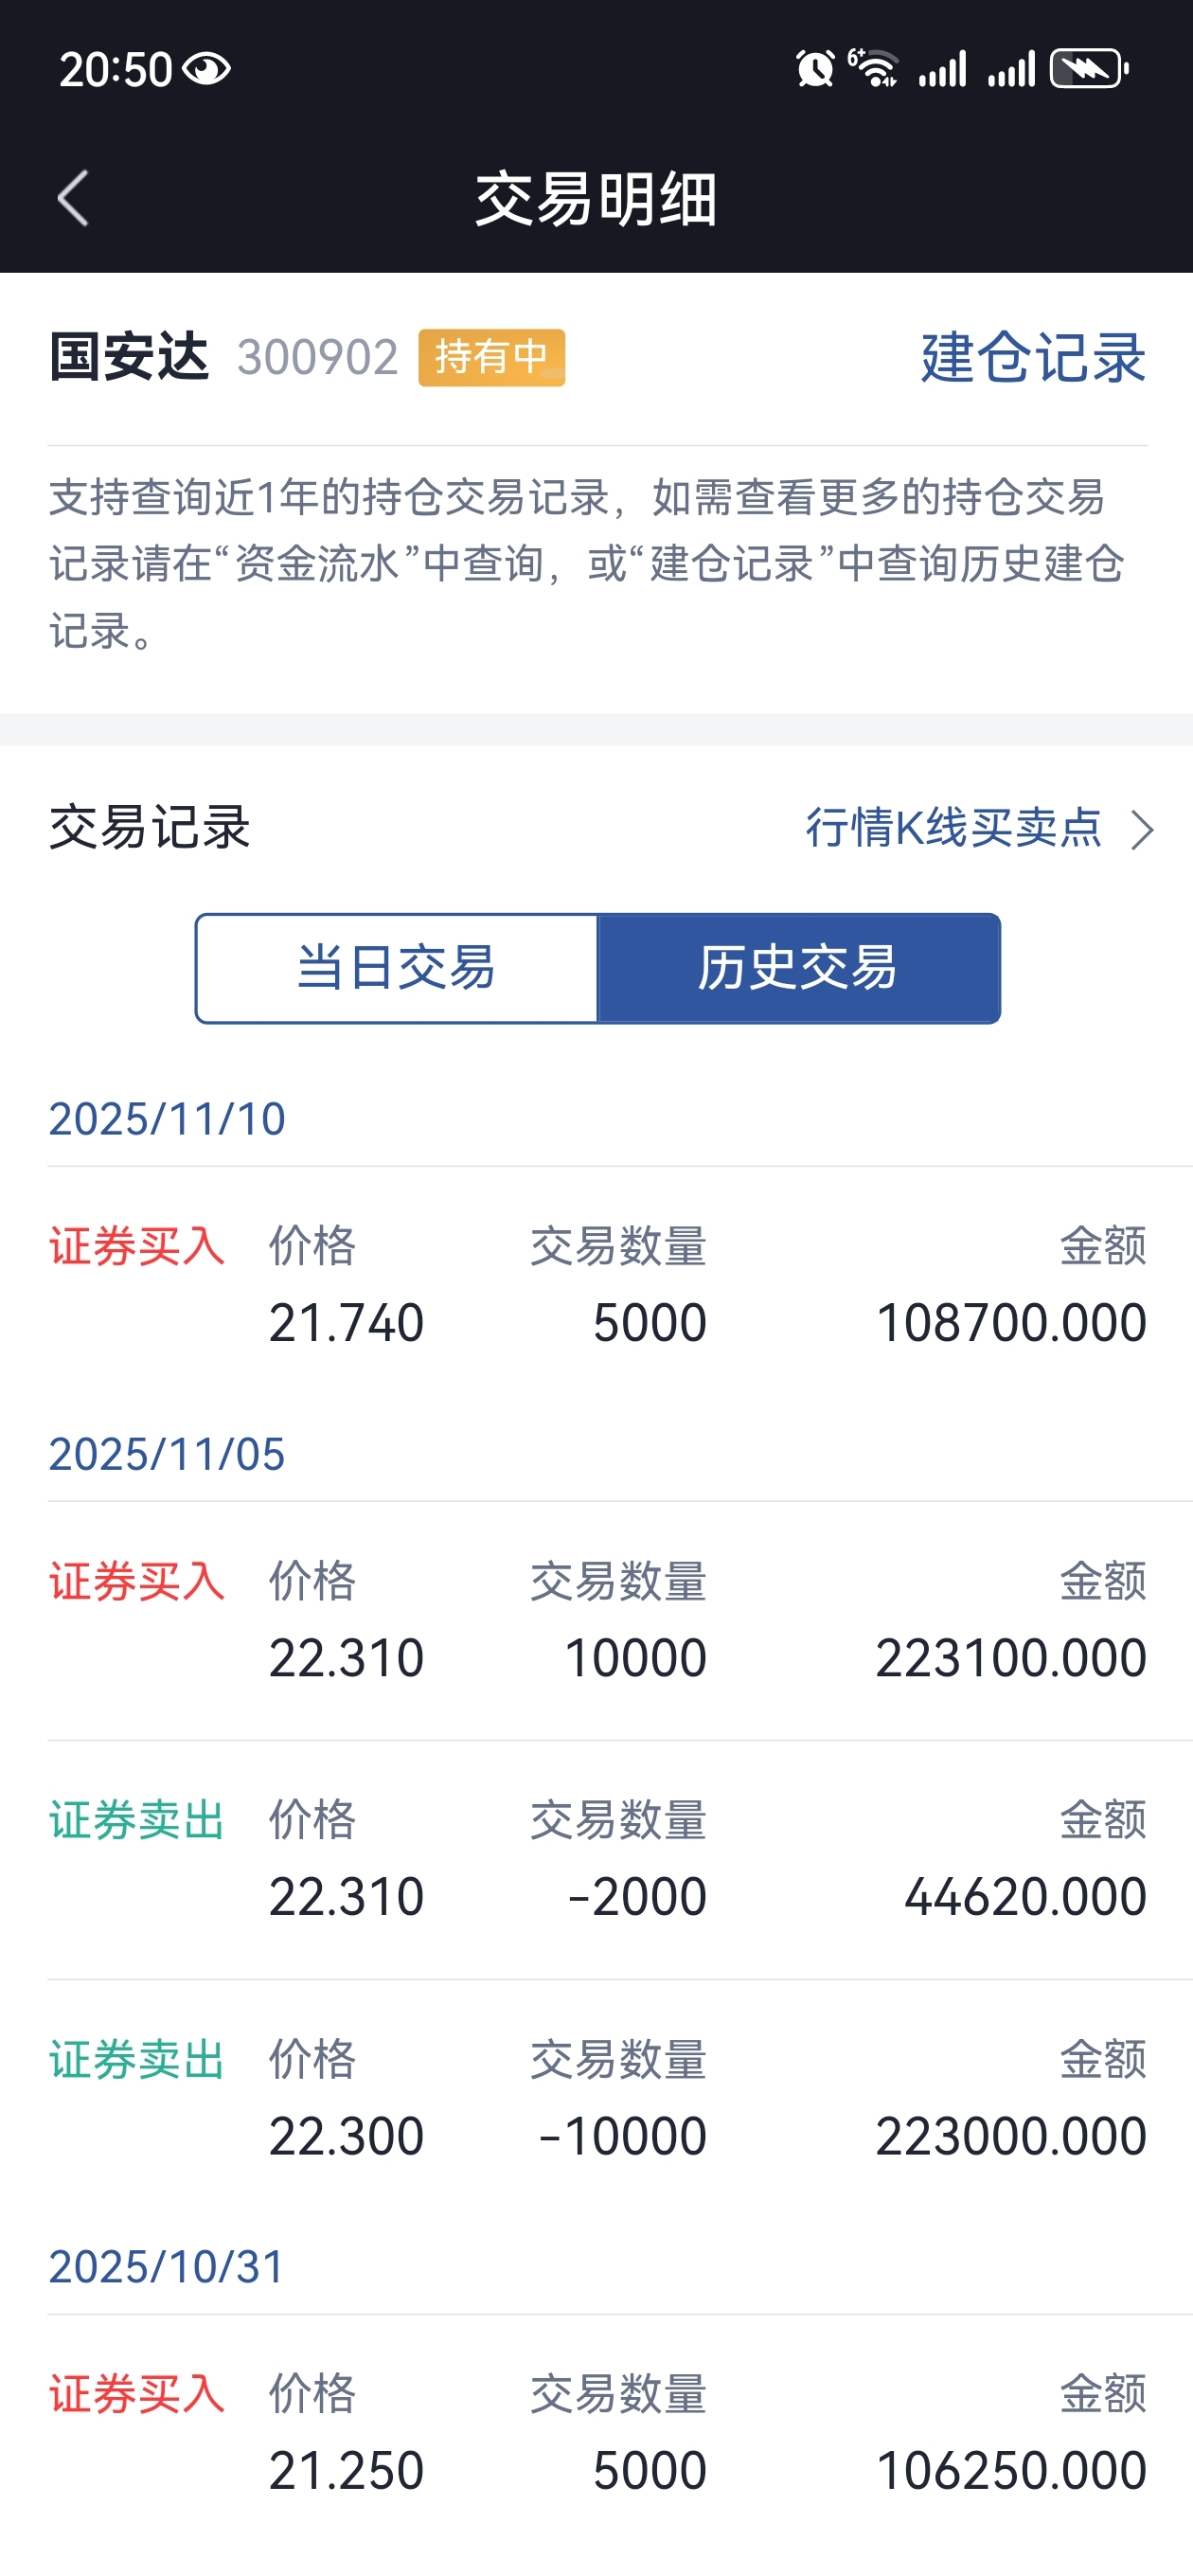1193x2576 pixels.
Task: Open 建仓记录 link
Action: pos(1033,357)
